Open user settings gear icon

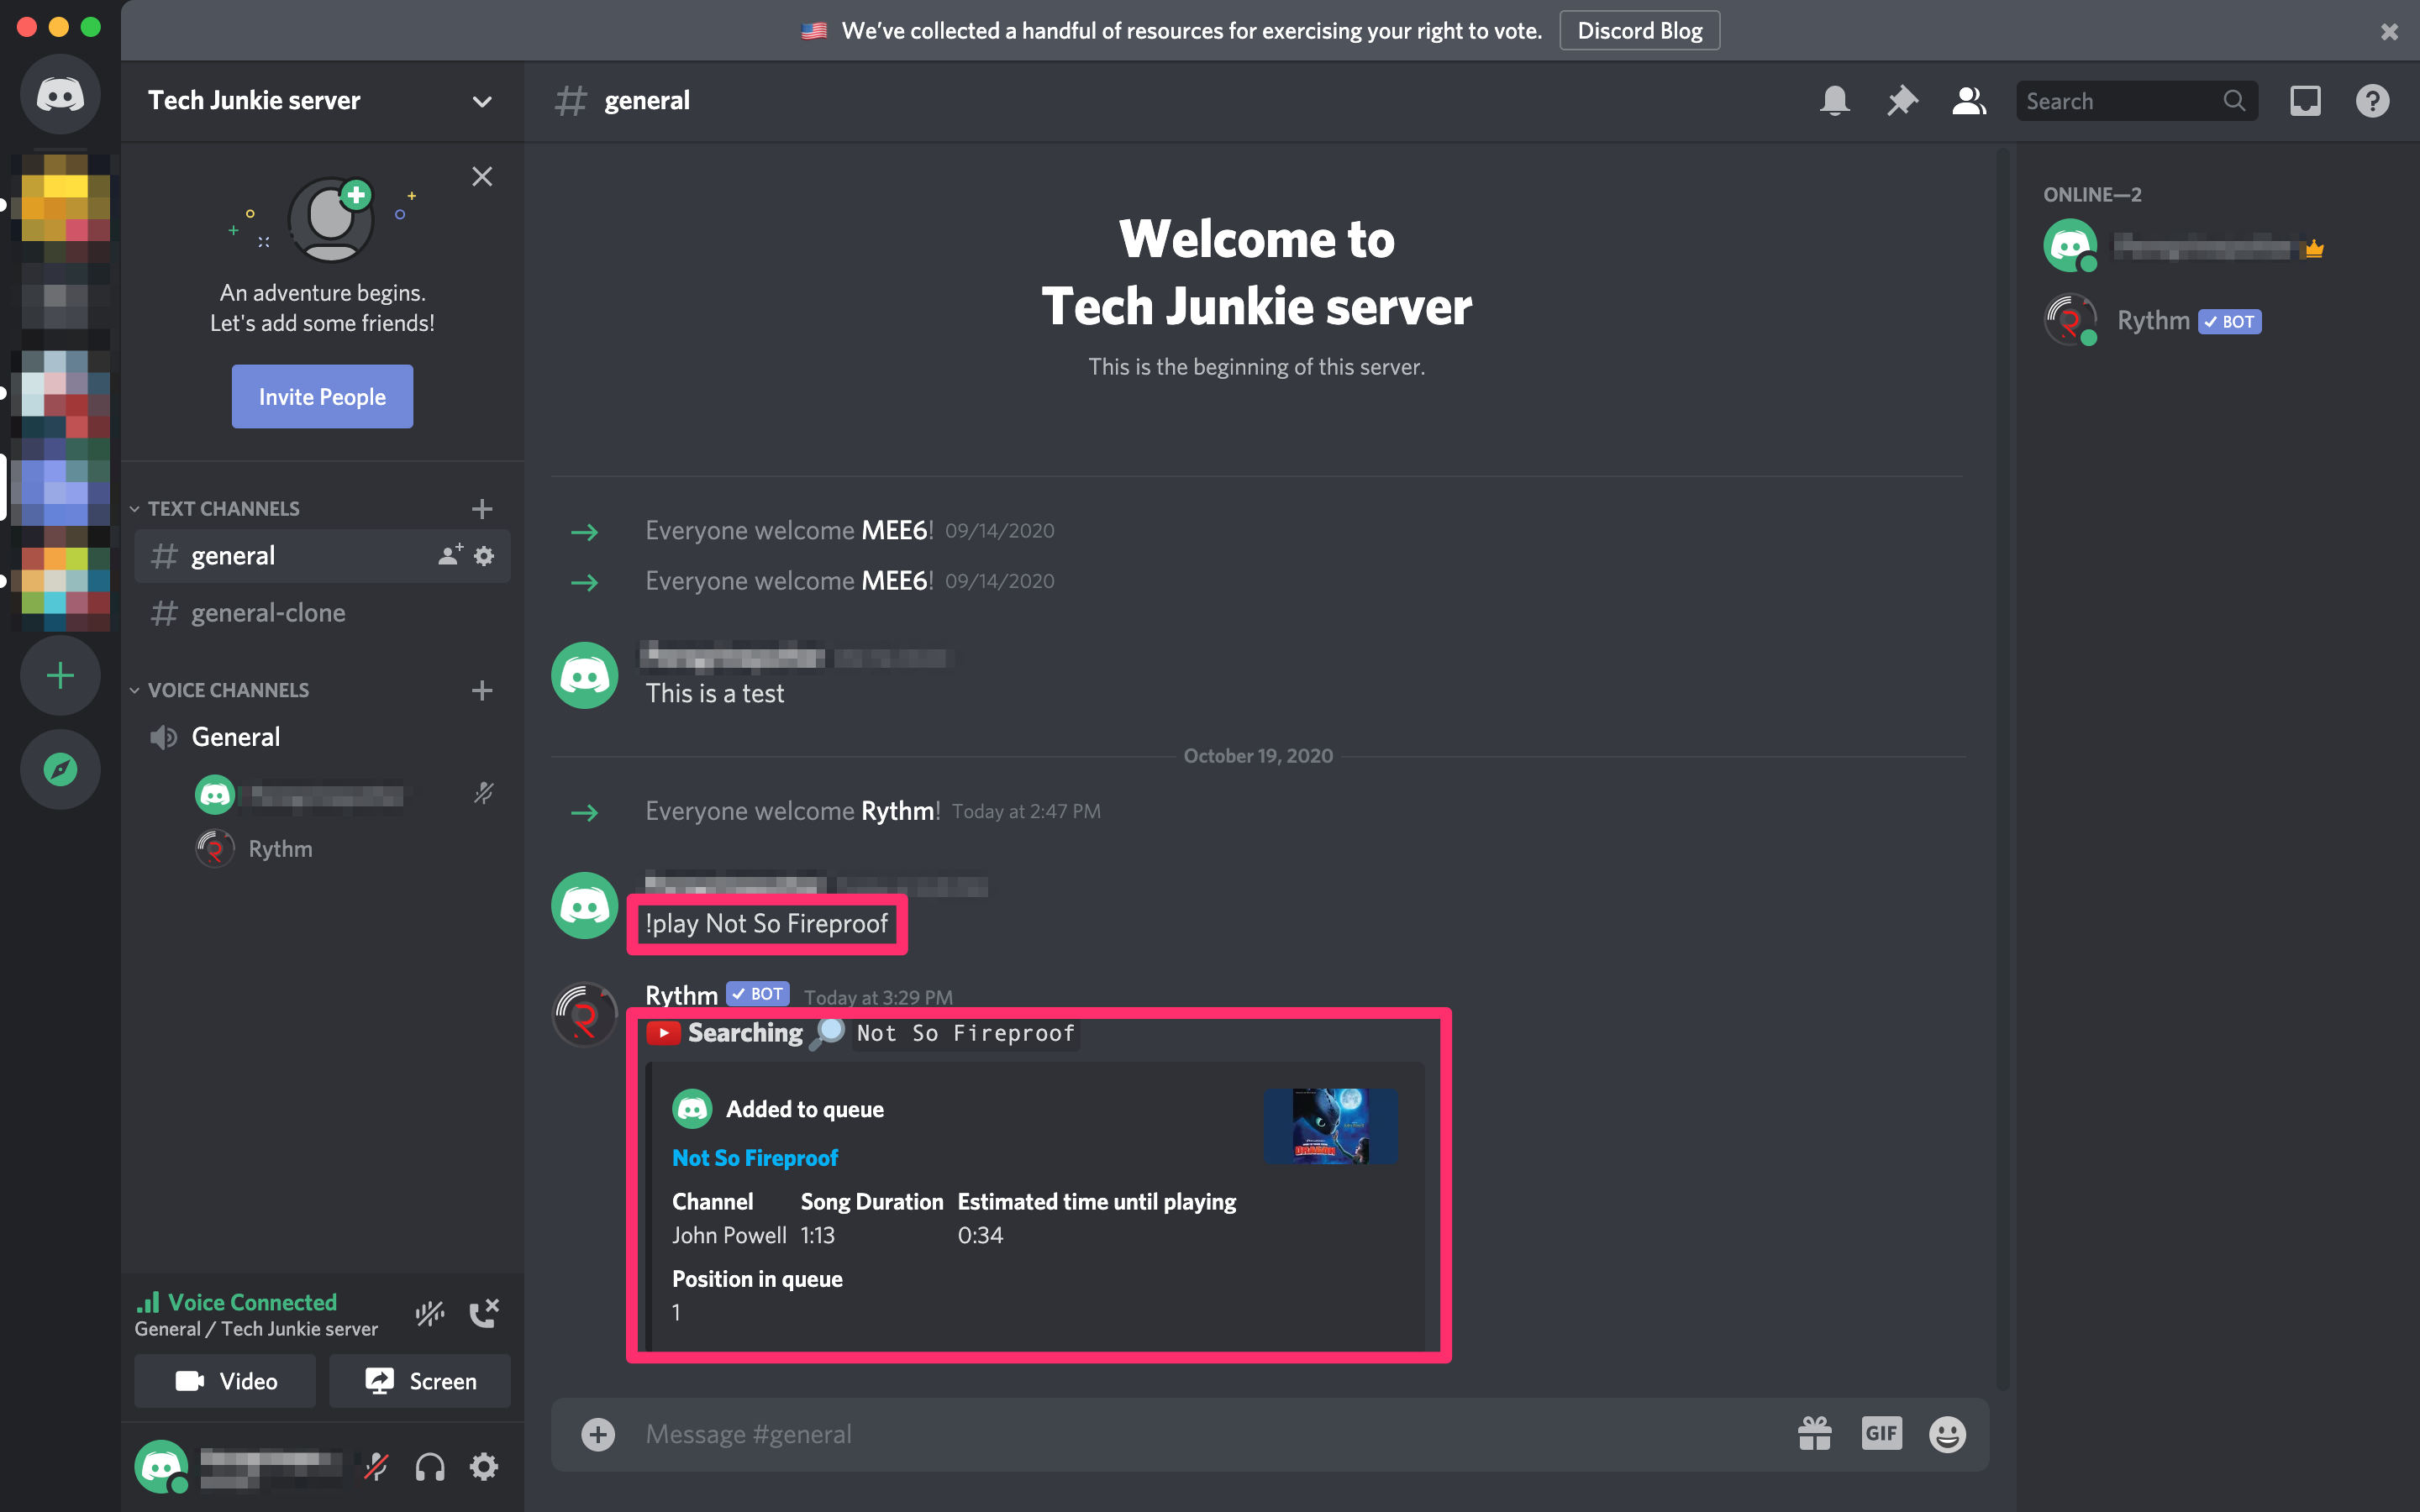[x=484, y=1467]
